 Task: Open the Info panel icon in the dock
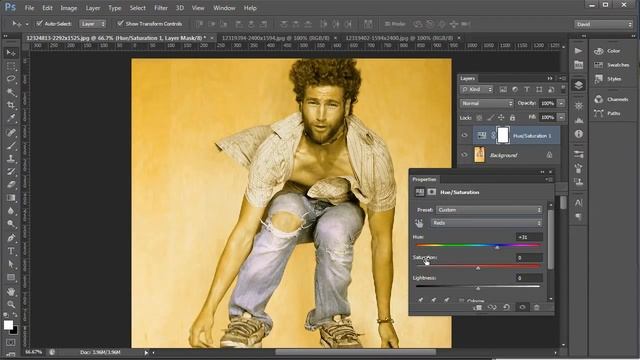click(x=578, y=134)
